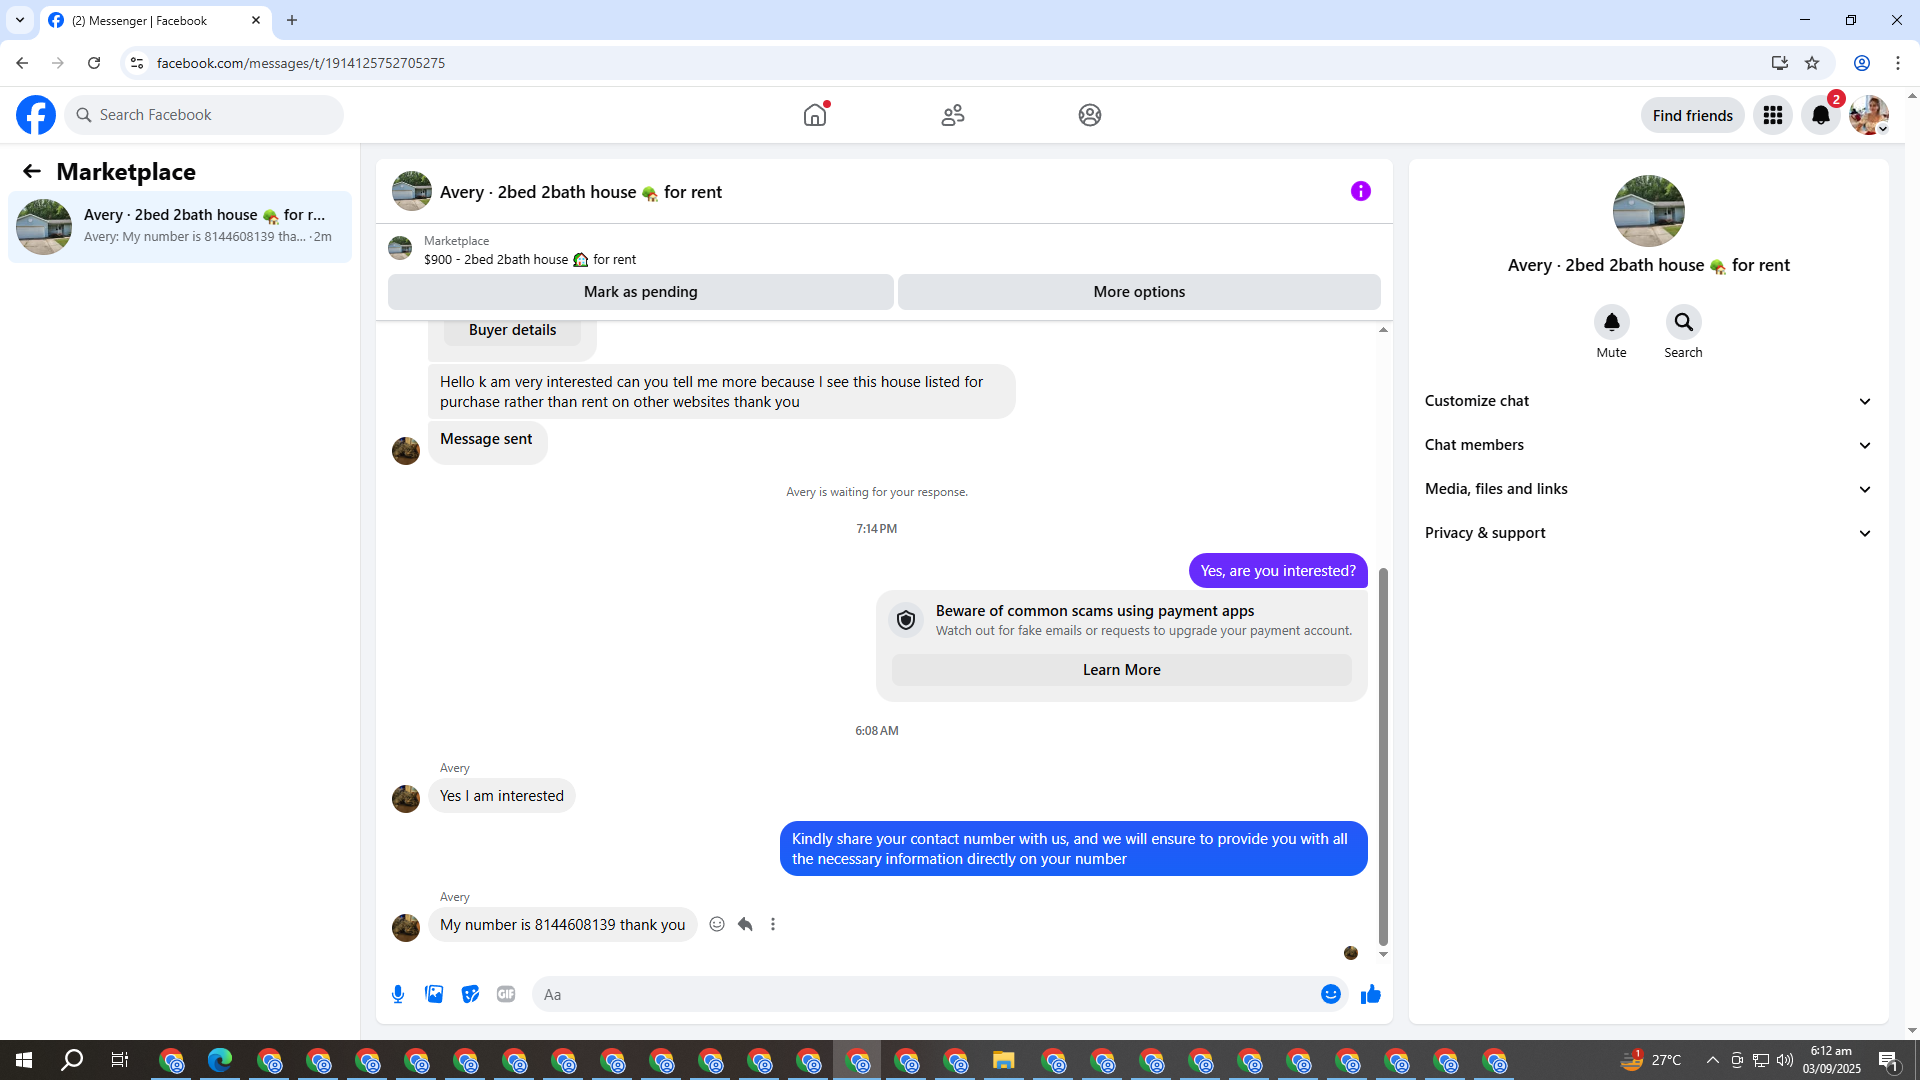
Task: Open Windows taskbar search
Action: [x=72, y=1060]
